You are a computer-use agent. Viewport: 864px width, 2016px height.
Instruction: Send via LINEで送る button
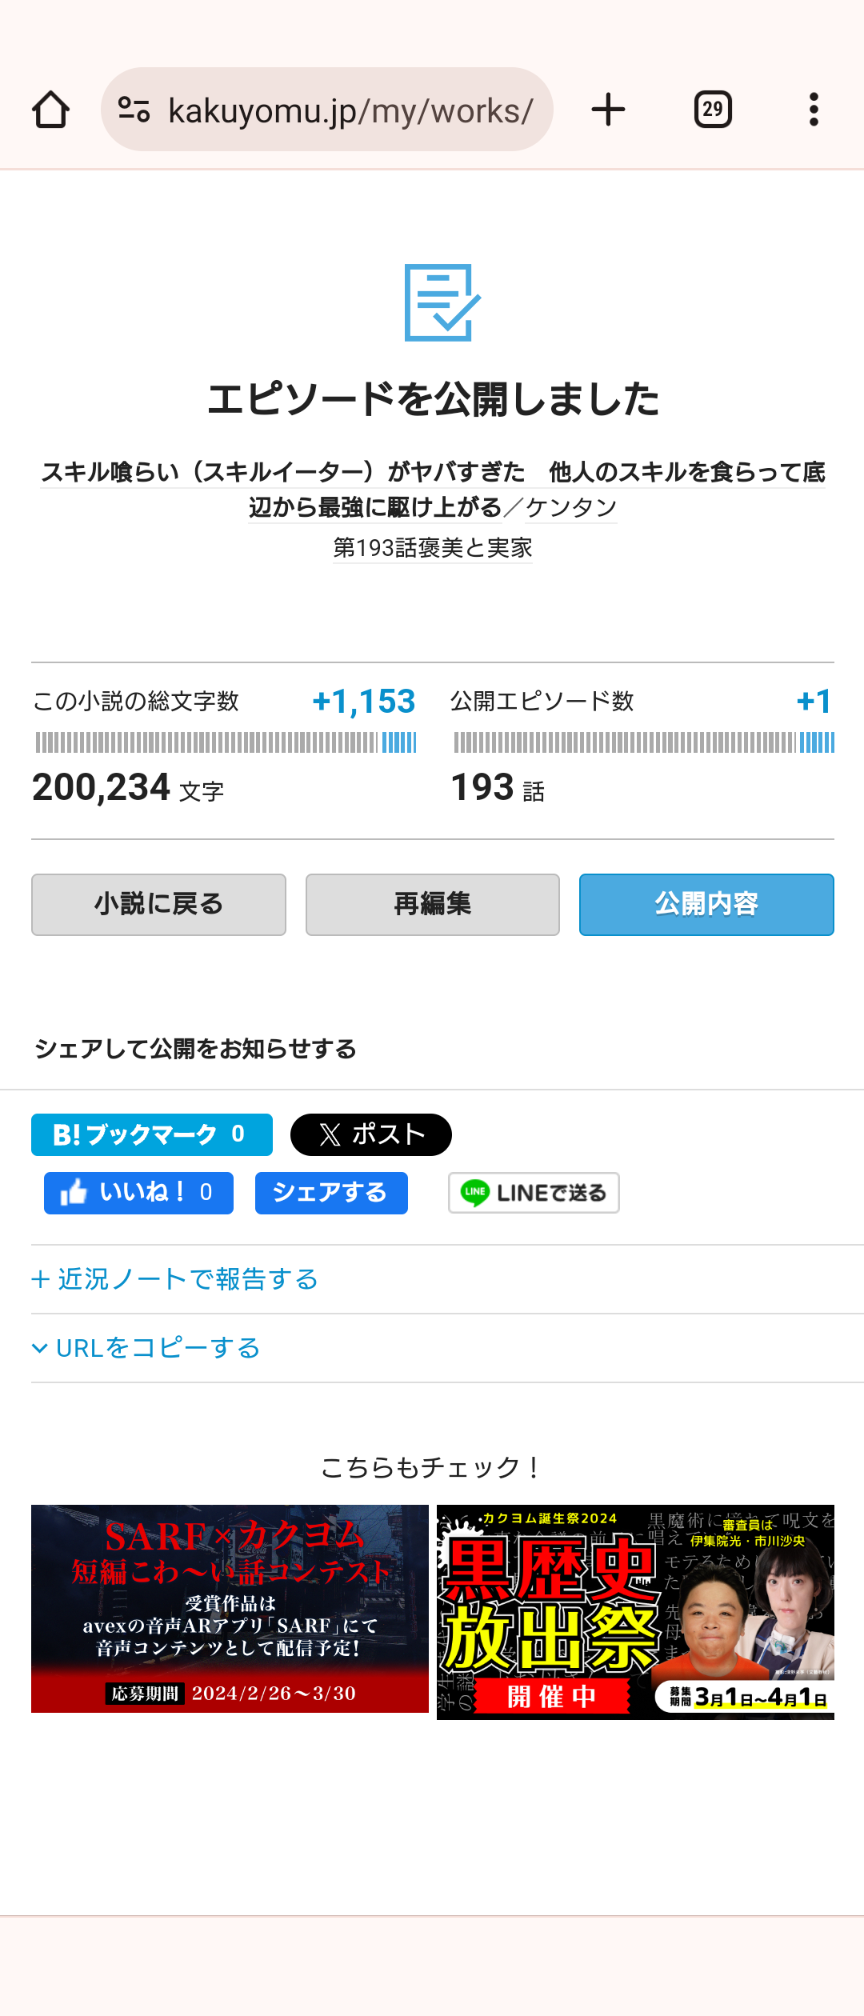click(534, 1193)
